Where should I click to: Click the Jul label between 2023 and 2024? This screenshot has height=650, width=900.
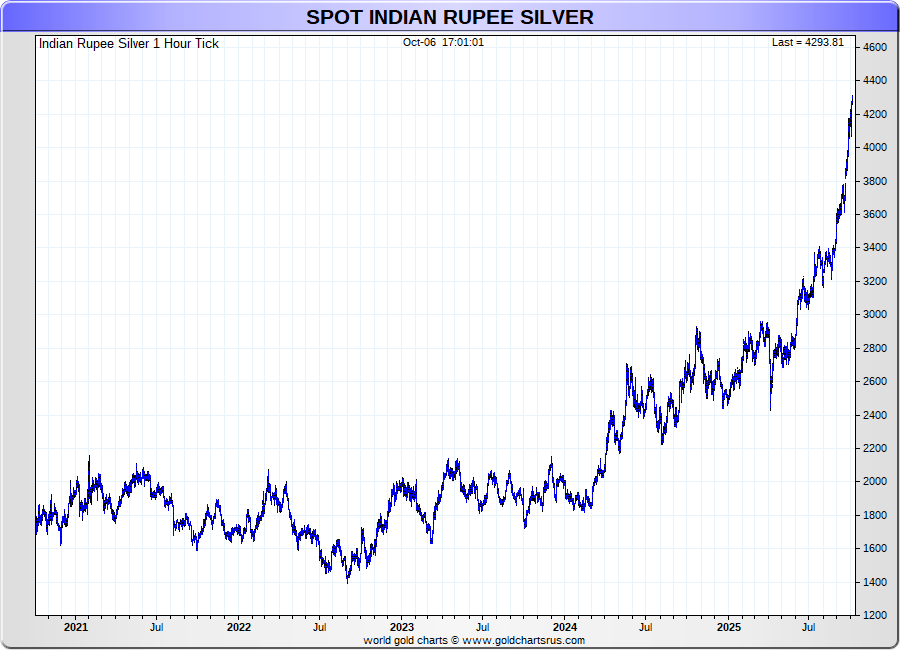483,628
